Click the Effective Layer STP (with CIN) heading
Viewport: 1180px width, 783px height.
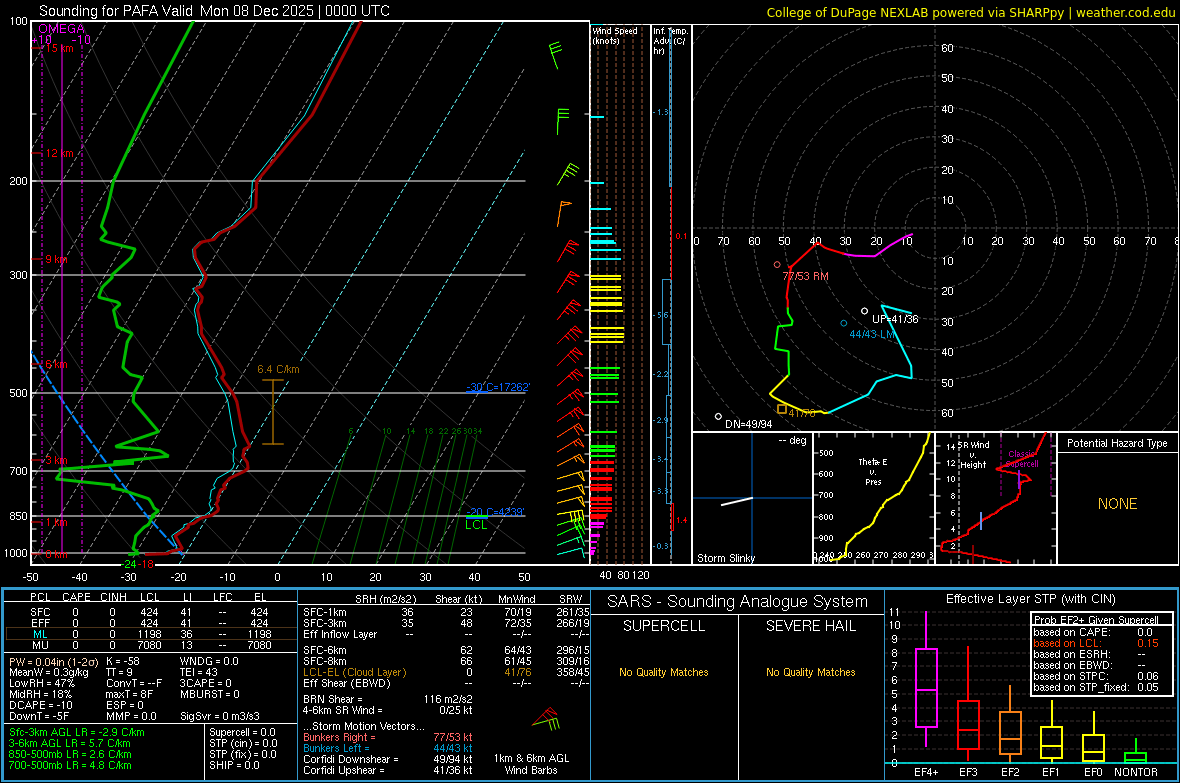tap(1031, 599)
